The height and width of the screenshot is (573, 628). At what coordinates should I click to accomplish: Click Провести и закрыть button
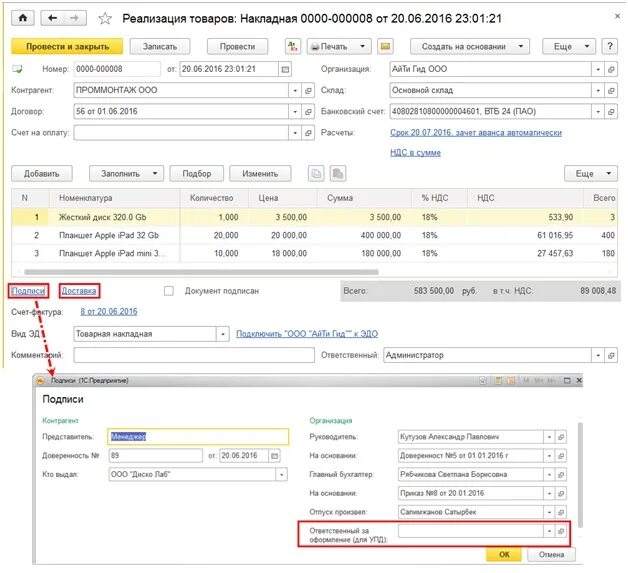tap(67, 46)
